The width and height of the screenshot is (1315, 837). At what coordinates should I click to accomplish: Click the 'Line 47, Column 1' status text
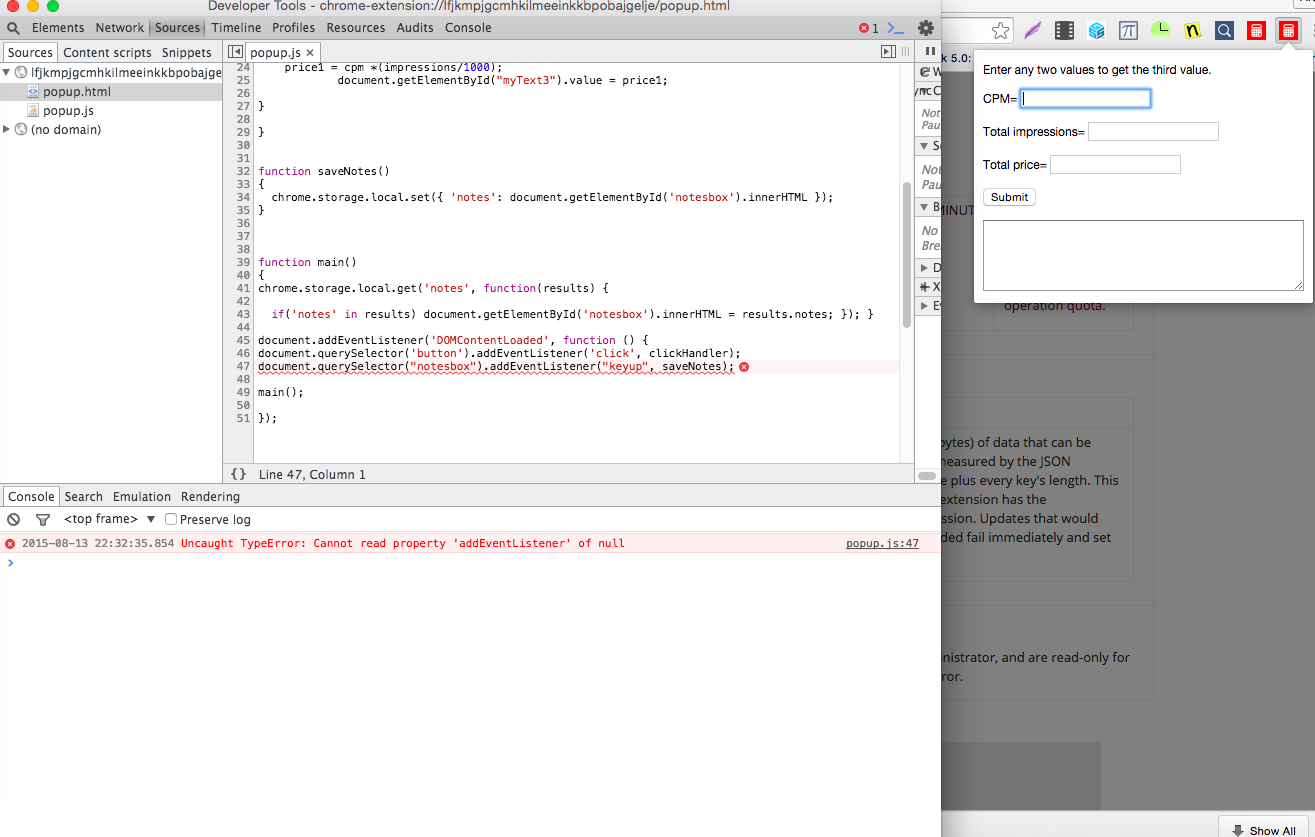[x=312, y=475]
